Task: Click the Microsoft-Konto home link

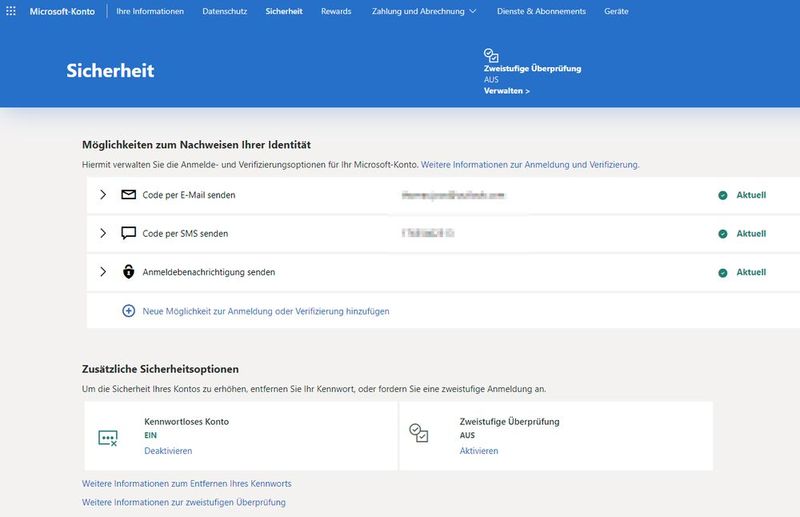Action: click(x=62, y=11)
